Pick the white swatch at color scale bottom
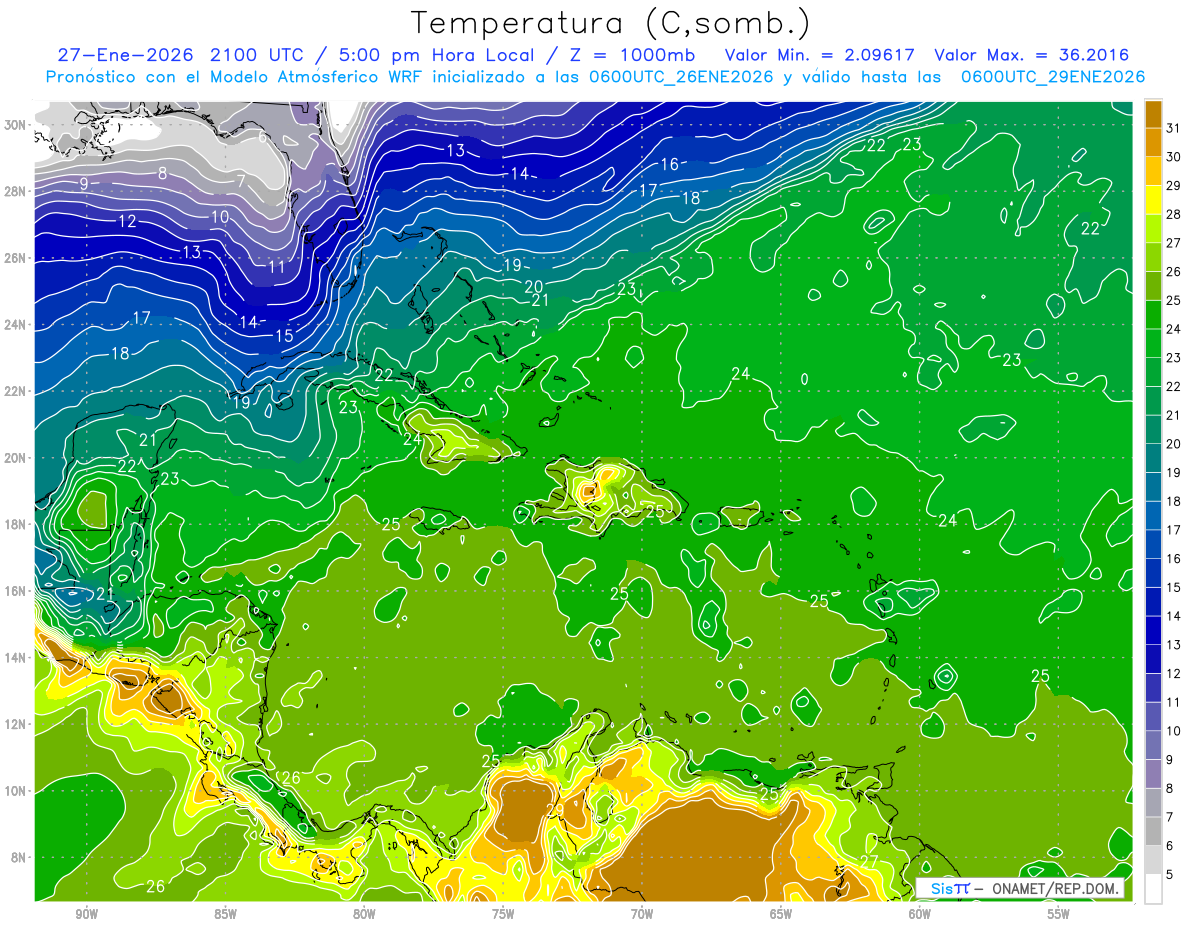The image size is (1200, 927). point(1153,889)
